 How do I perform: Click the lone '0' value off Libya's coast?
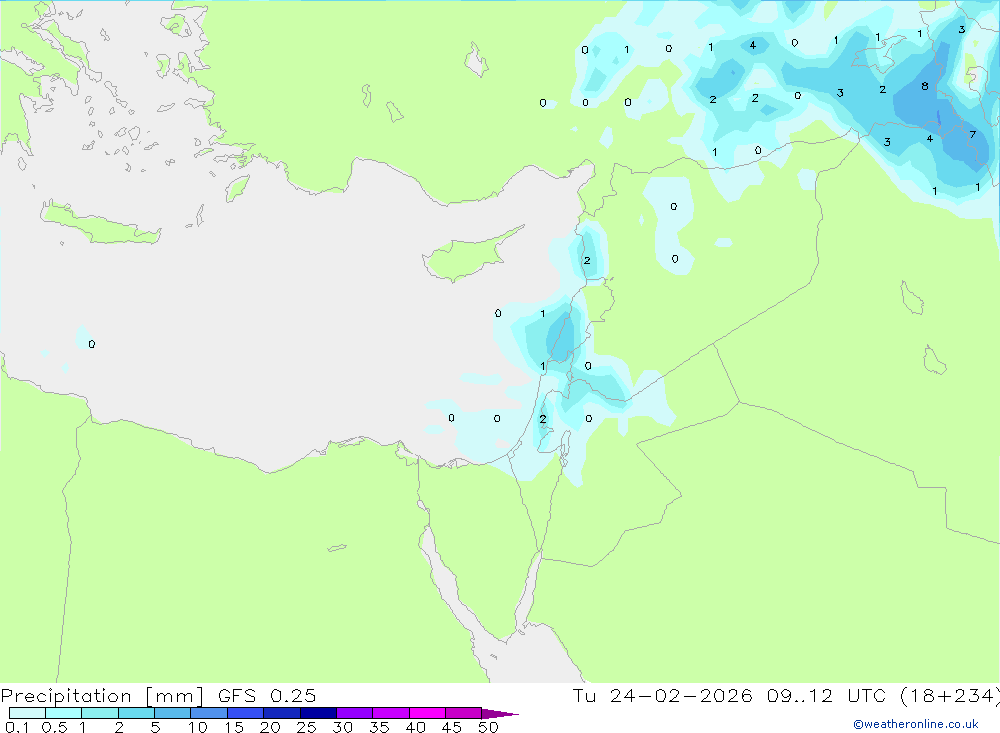92,344
